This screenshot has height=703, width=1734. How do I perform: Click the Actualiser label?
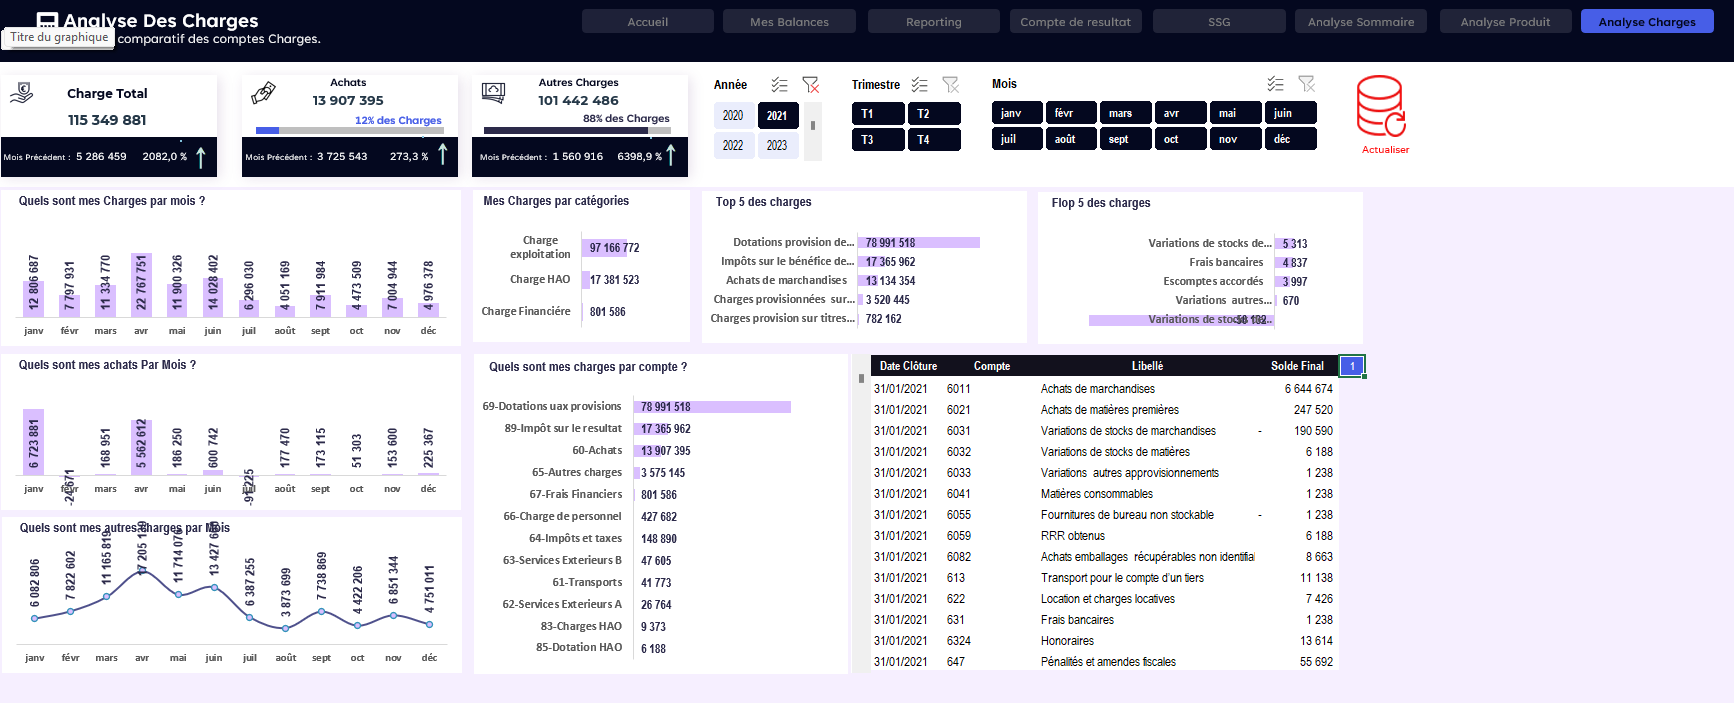pos(1385,150)
